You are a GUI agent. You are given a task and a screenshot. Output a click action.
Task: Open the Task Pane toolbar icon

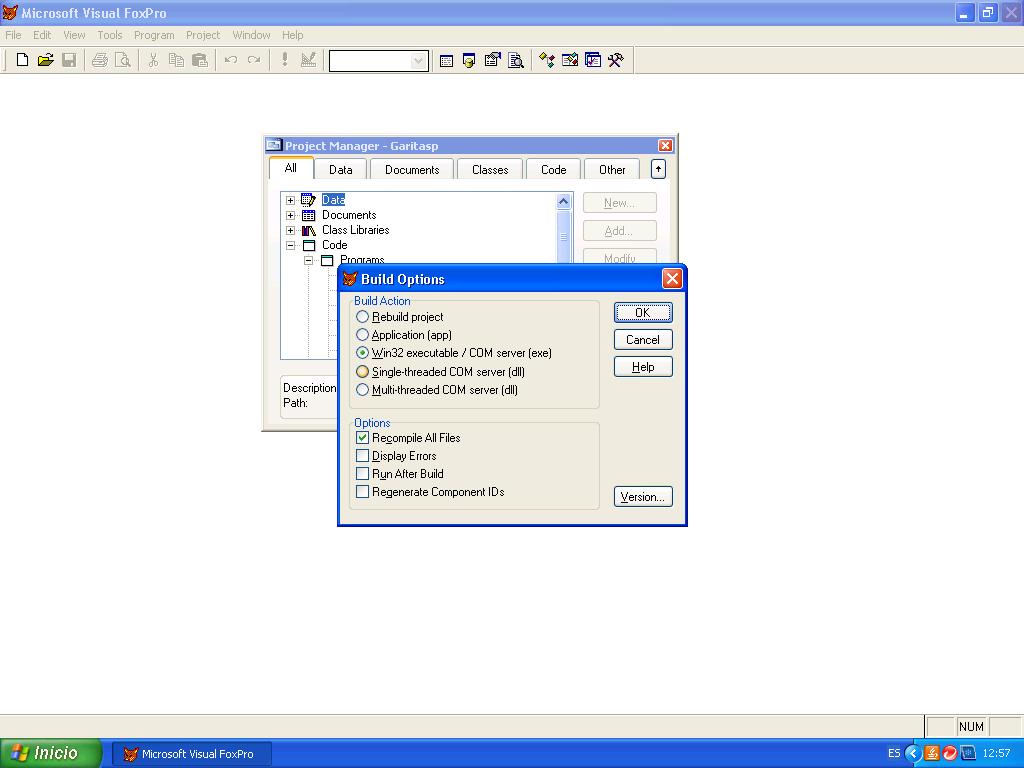click(593, 61)
